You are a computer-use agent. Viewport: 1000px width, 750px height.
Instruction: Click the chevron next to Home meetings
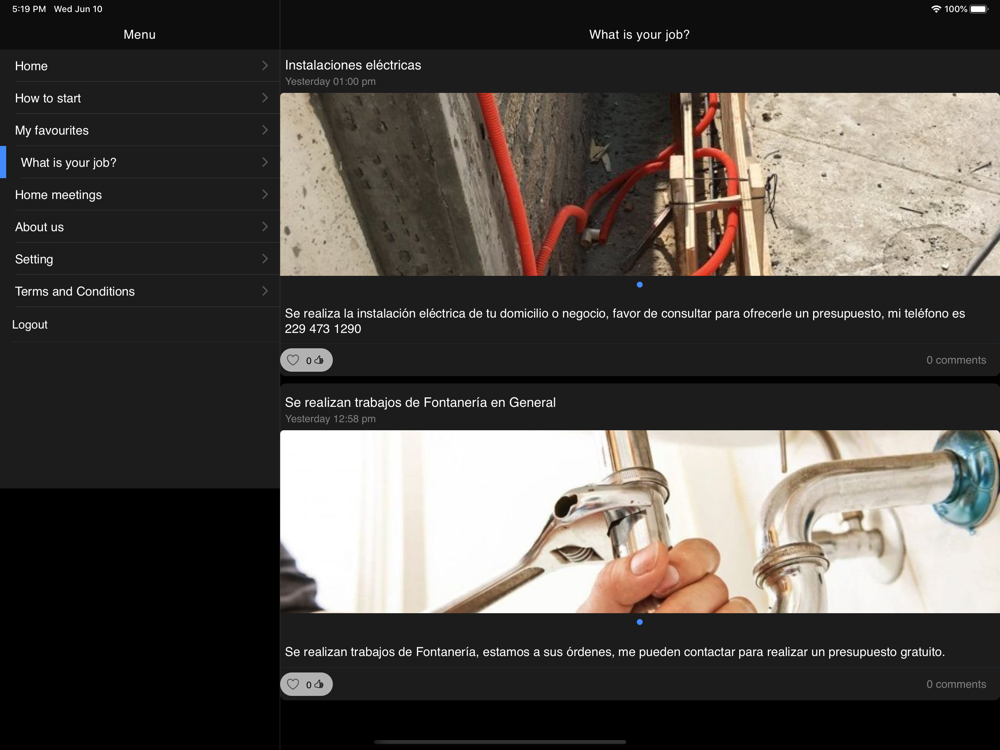point(265,195)
